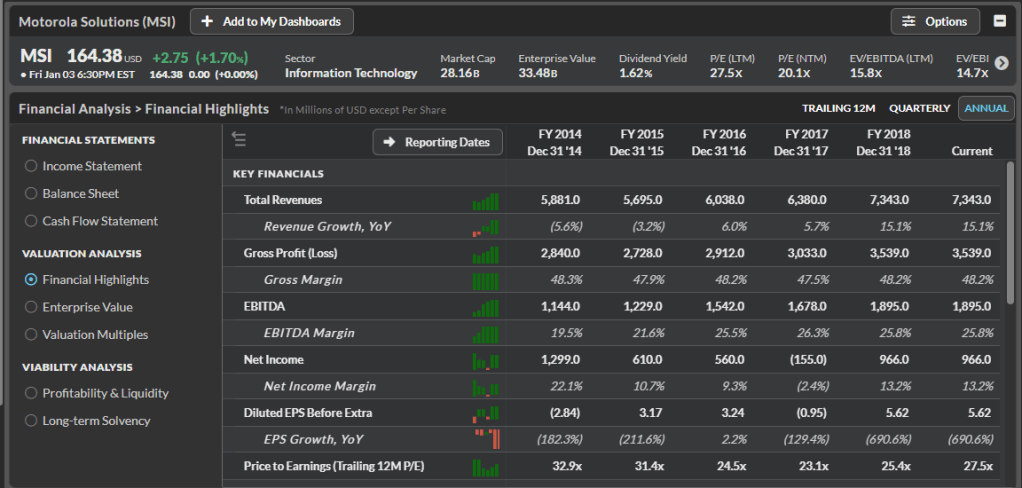Open Add to My Dashboards menu
This screenshot has height=488, width=1022.
coord(271,21)
